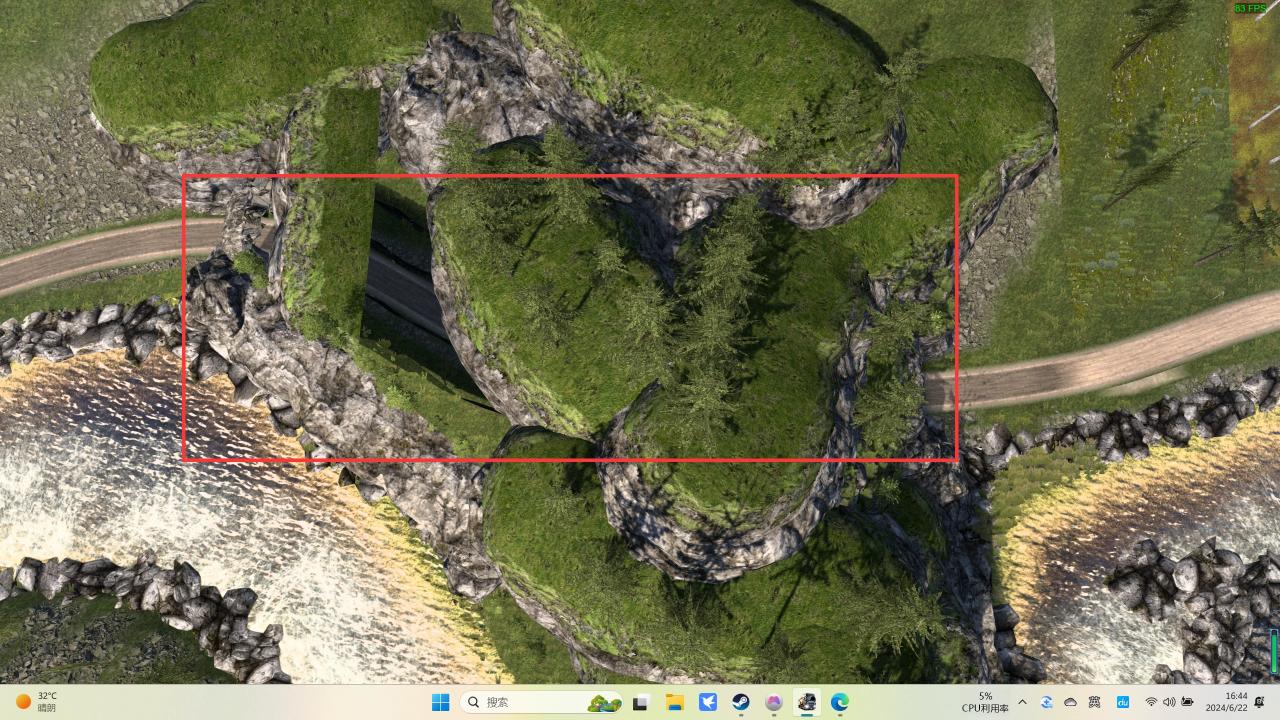Open the blue bird app on taskbar
1280x720 pixels.
(708, 702)
